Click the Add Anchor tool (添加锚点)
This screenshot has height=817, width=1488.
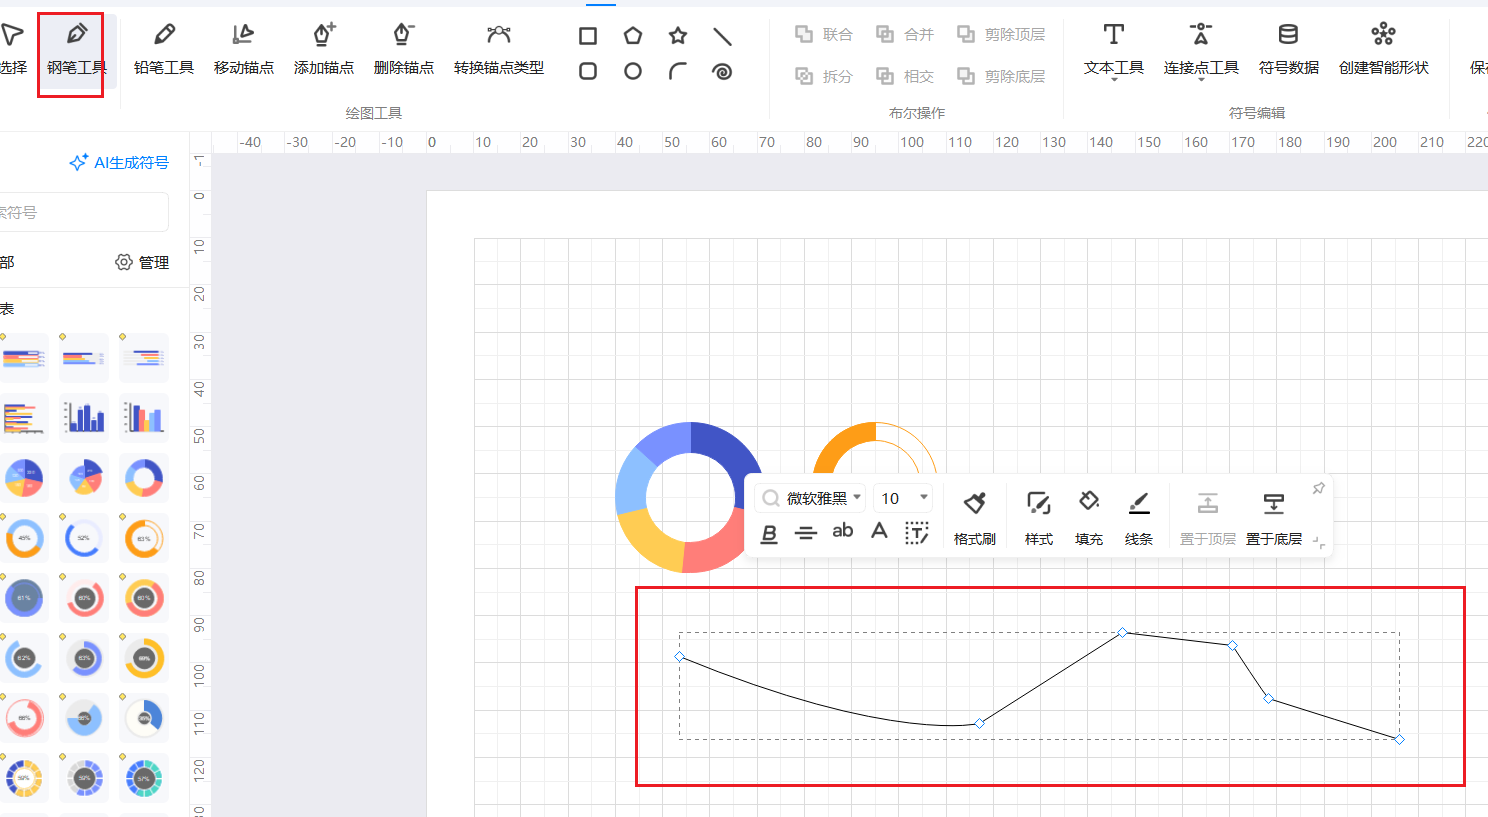[x=323, y=49]
